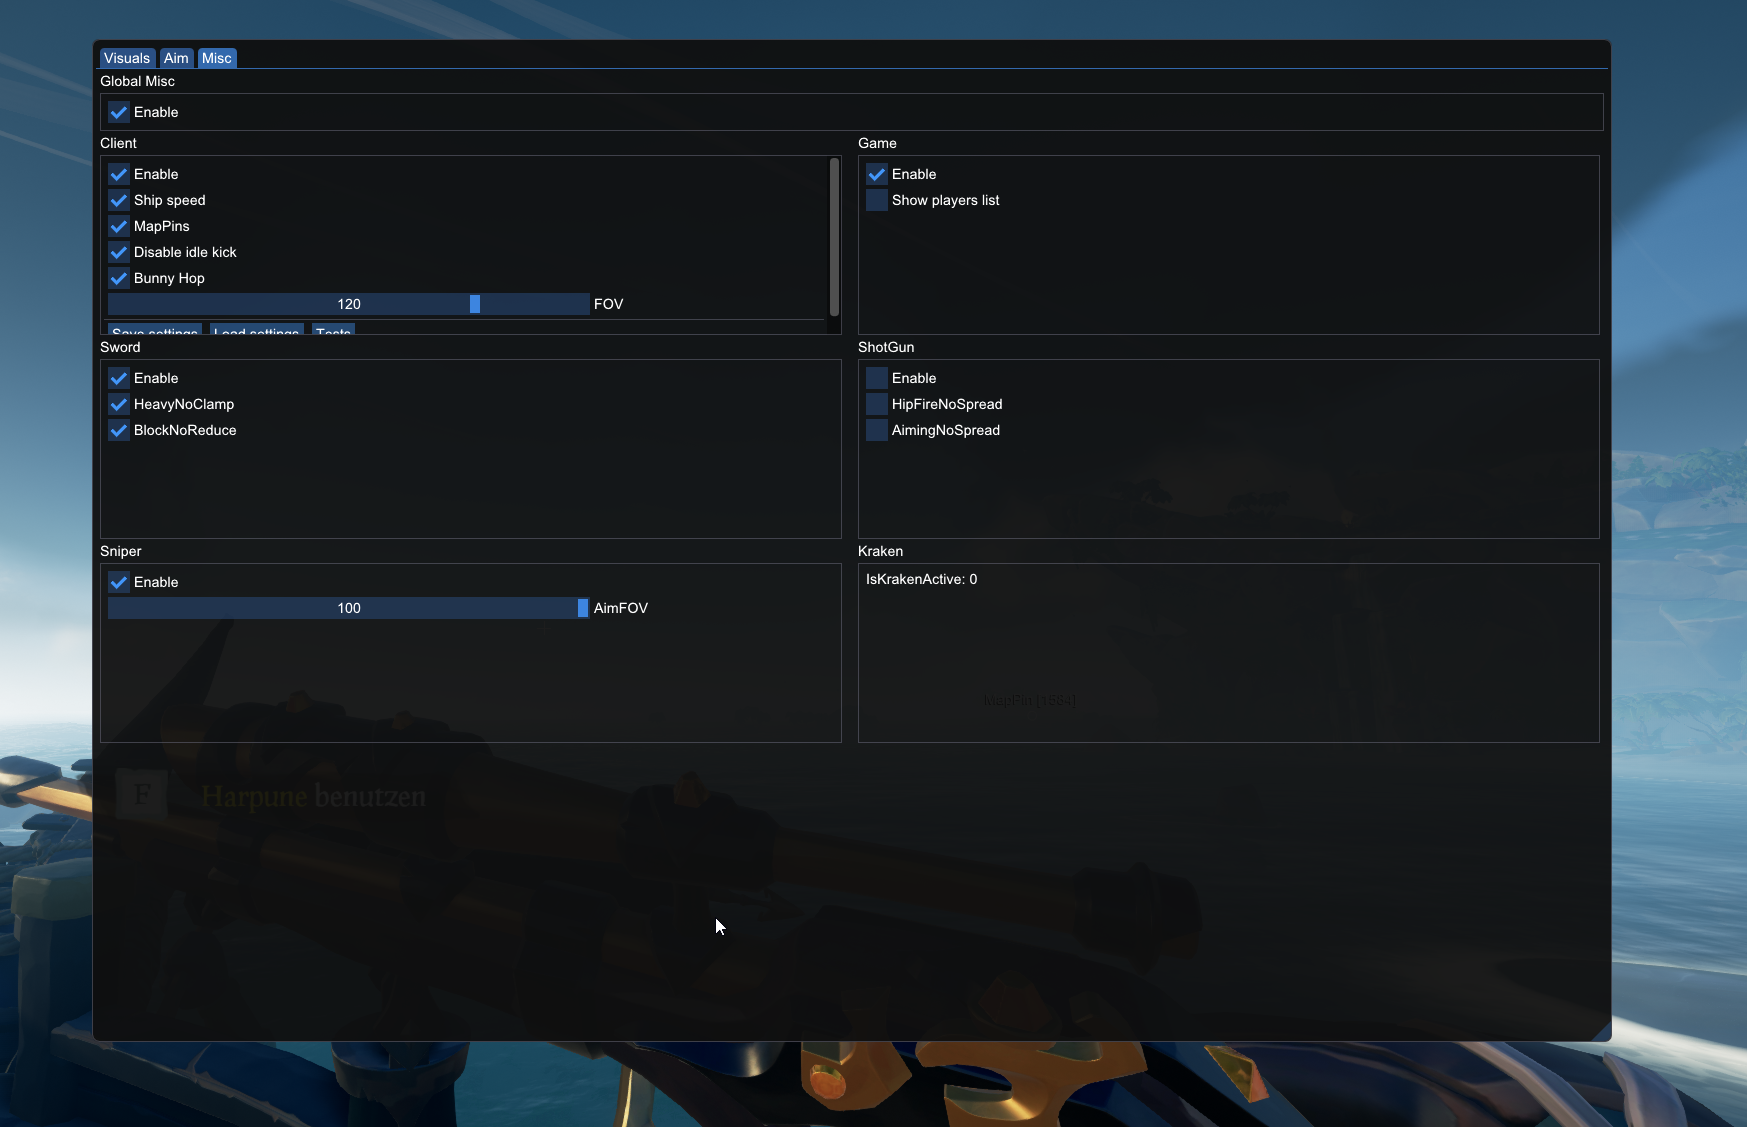Screen dimensions: 1747x1127
Task: Uncheck BlockNoReduce option
Action: coord(119,430)
